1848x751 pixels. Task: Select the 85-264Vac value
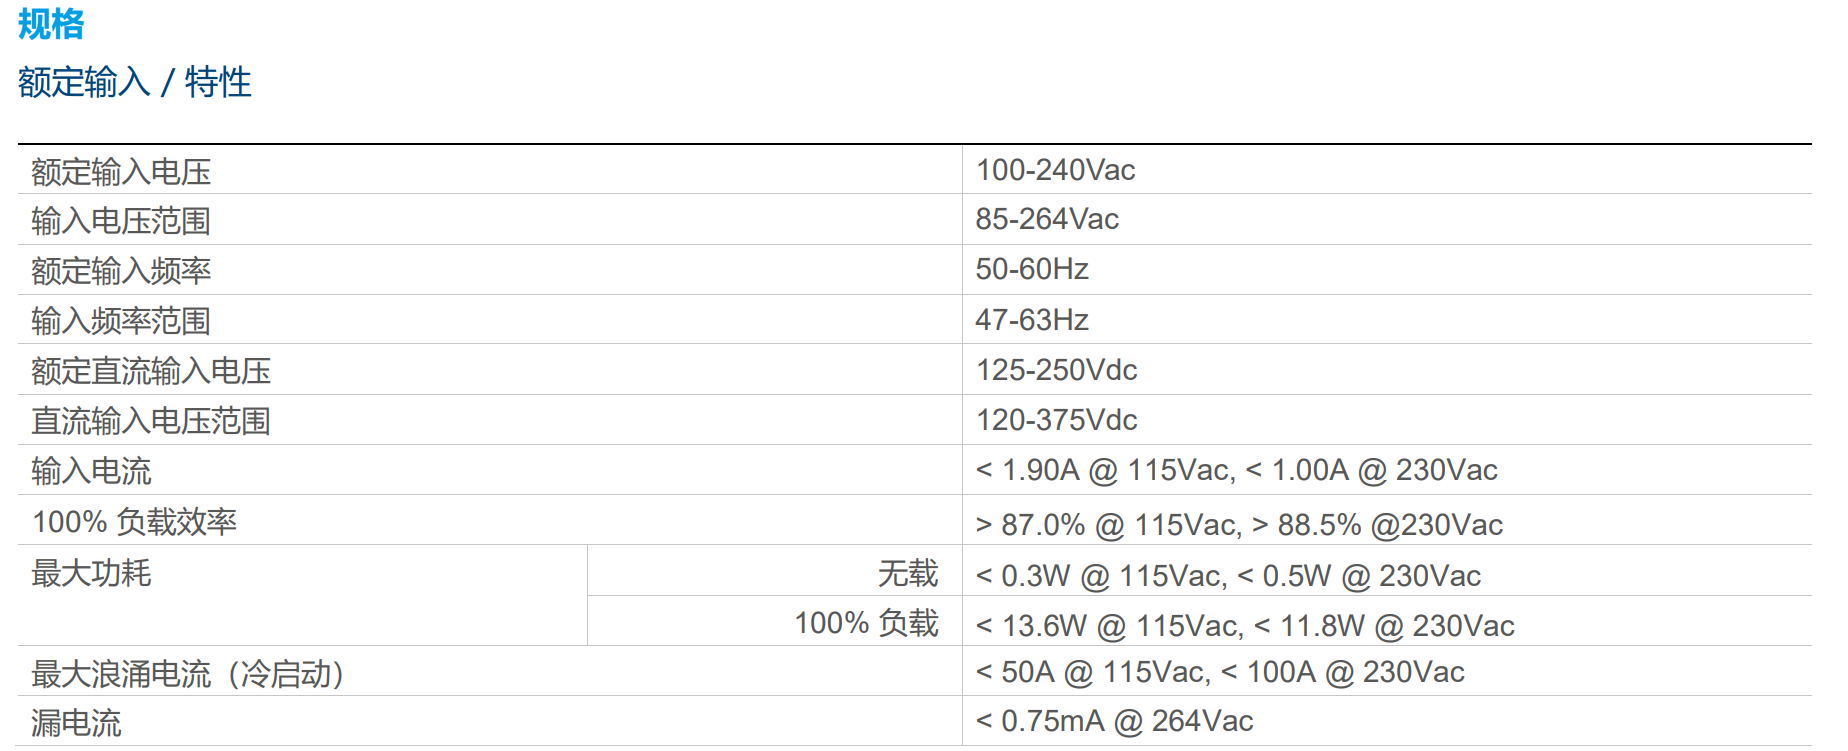pos(1047,219)
